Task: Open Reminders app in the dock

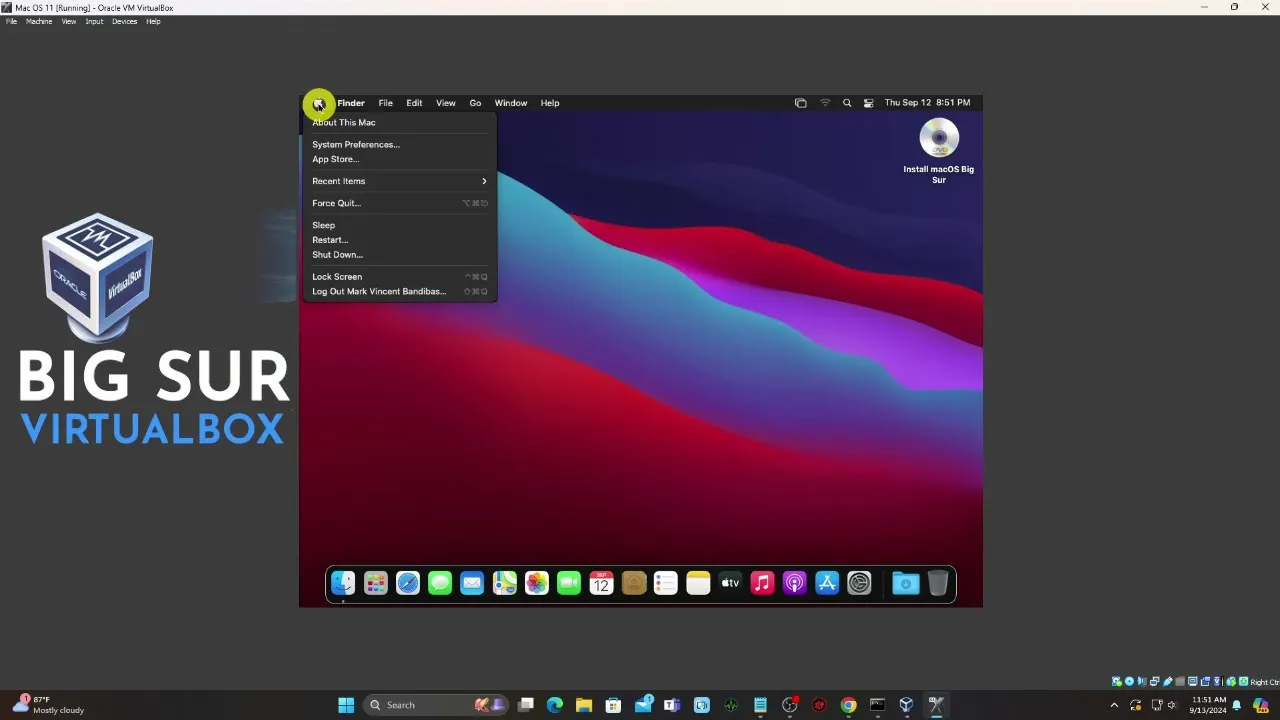Action: pos(666,583)
